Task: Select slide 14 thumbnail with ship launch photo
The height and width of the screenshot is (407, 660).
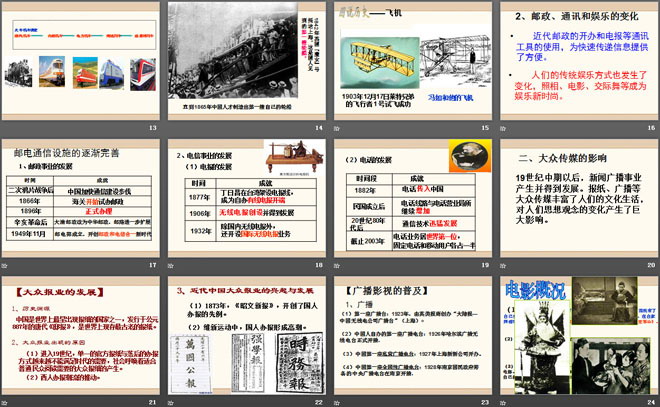Action: pyautogui.click(x=247, y=61)
